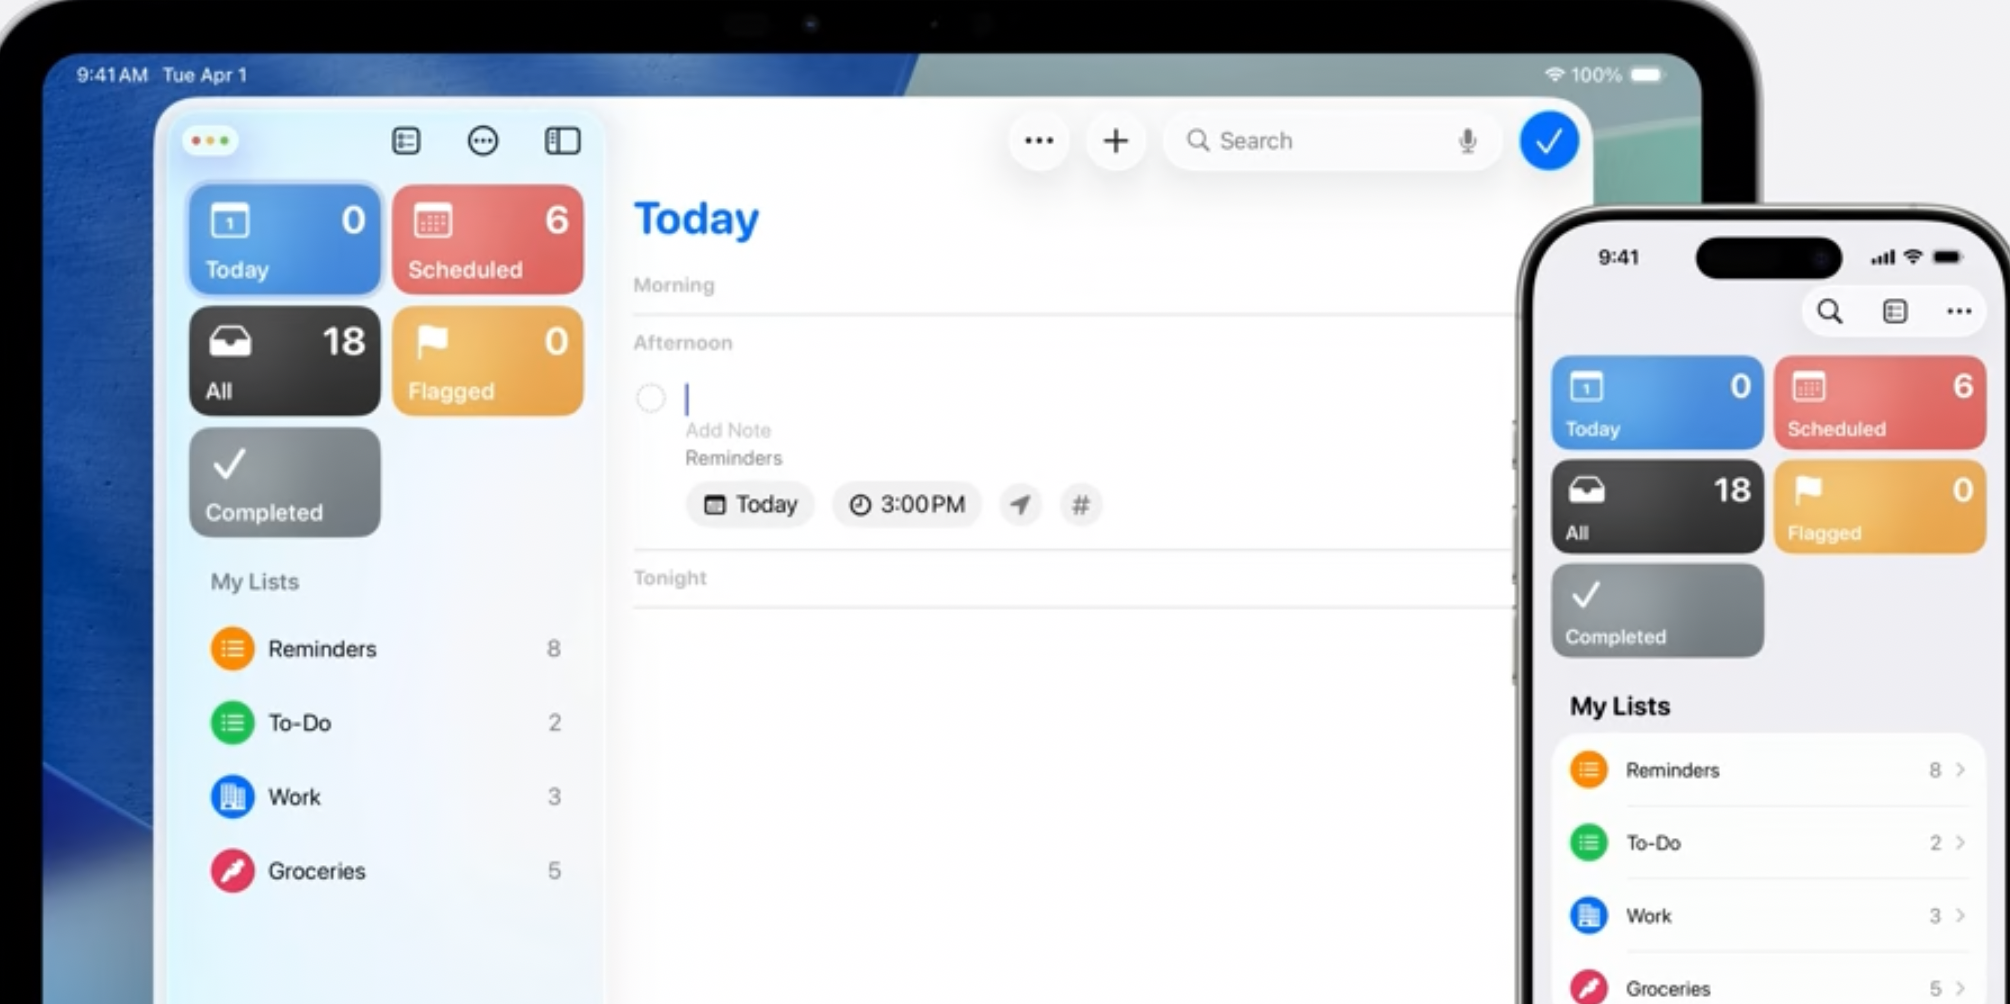Add a new reminder with the plus button

pos(1116,141)
